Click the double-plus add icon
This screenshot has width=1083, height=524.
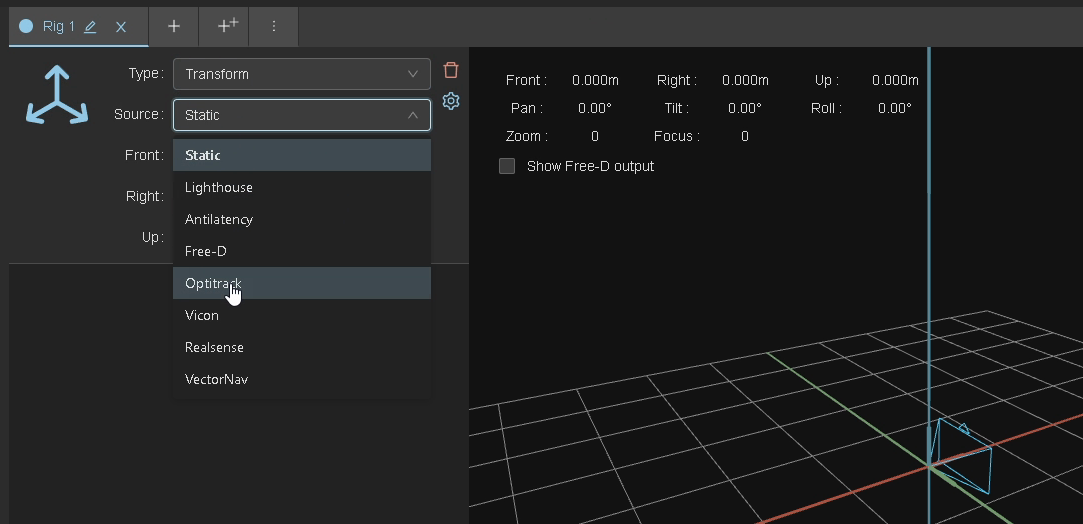point(227,26)
